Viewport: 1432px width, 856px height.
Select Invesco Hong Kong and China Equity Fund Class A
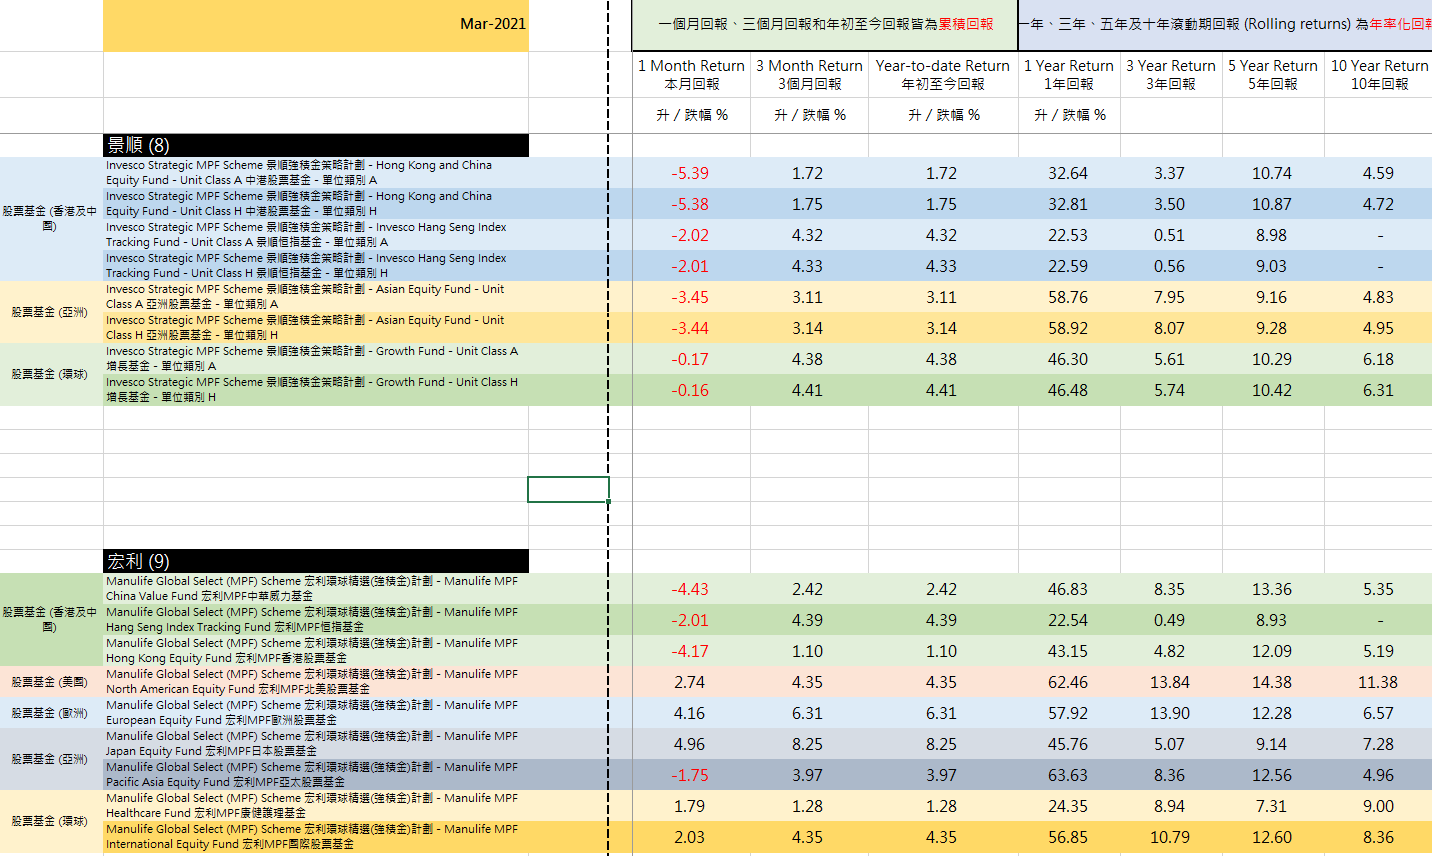[x=316, y=173]
